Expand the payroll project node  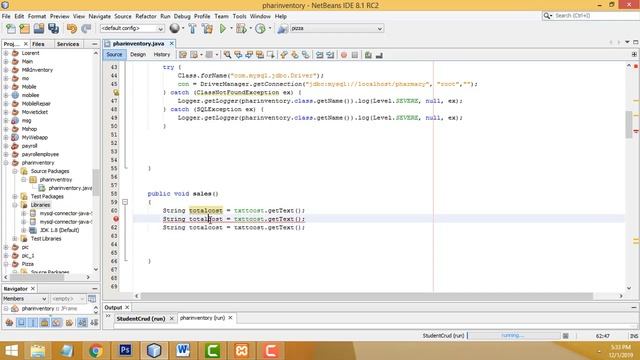pyautogui.click(x=6, y=146)
